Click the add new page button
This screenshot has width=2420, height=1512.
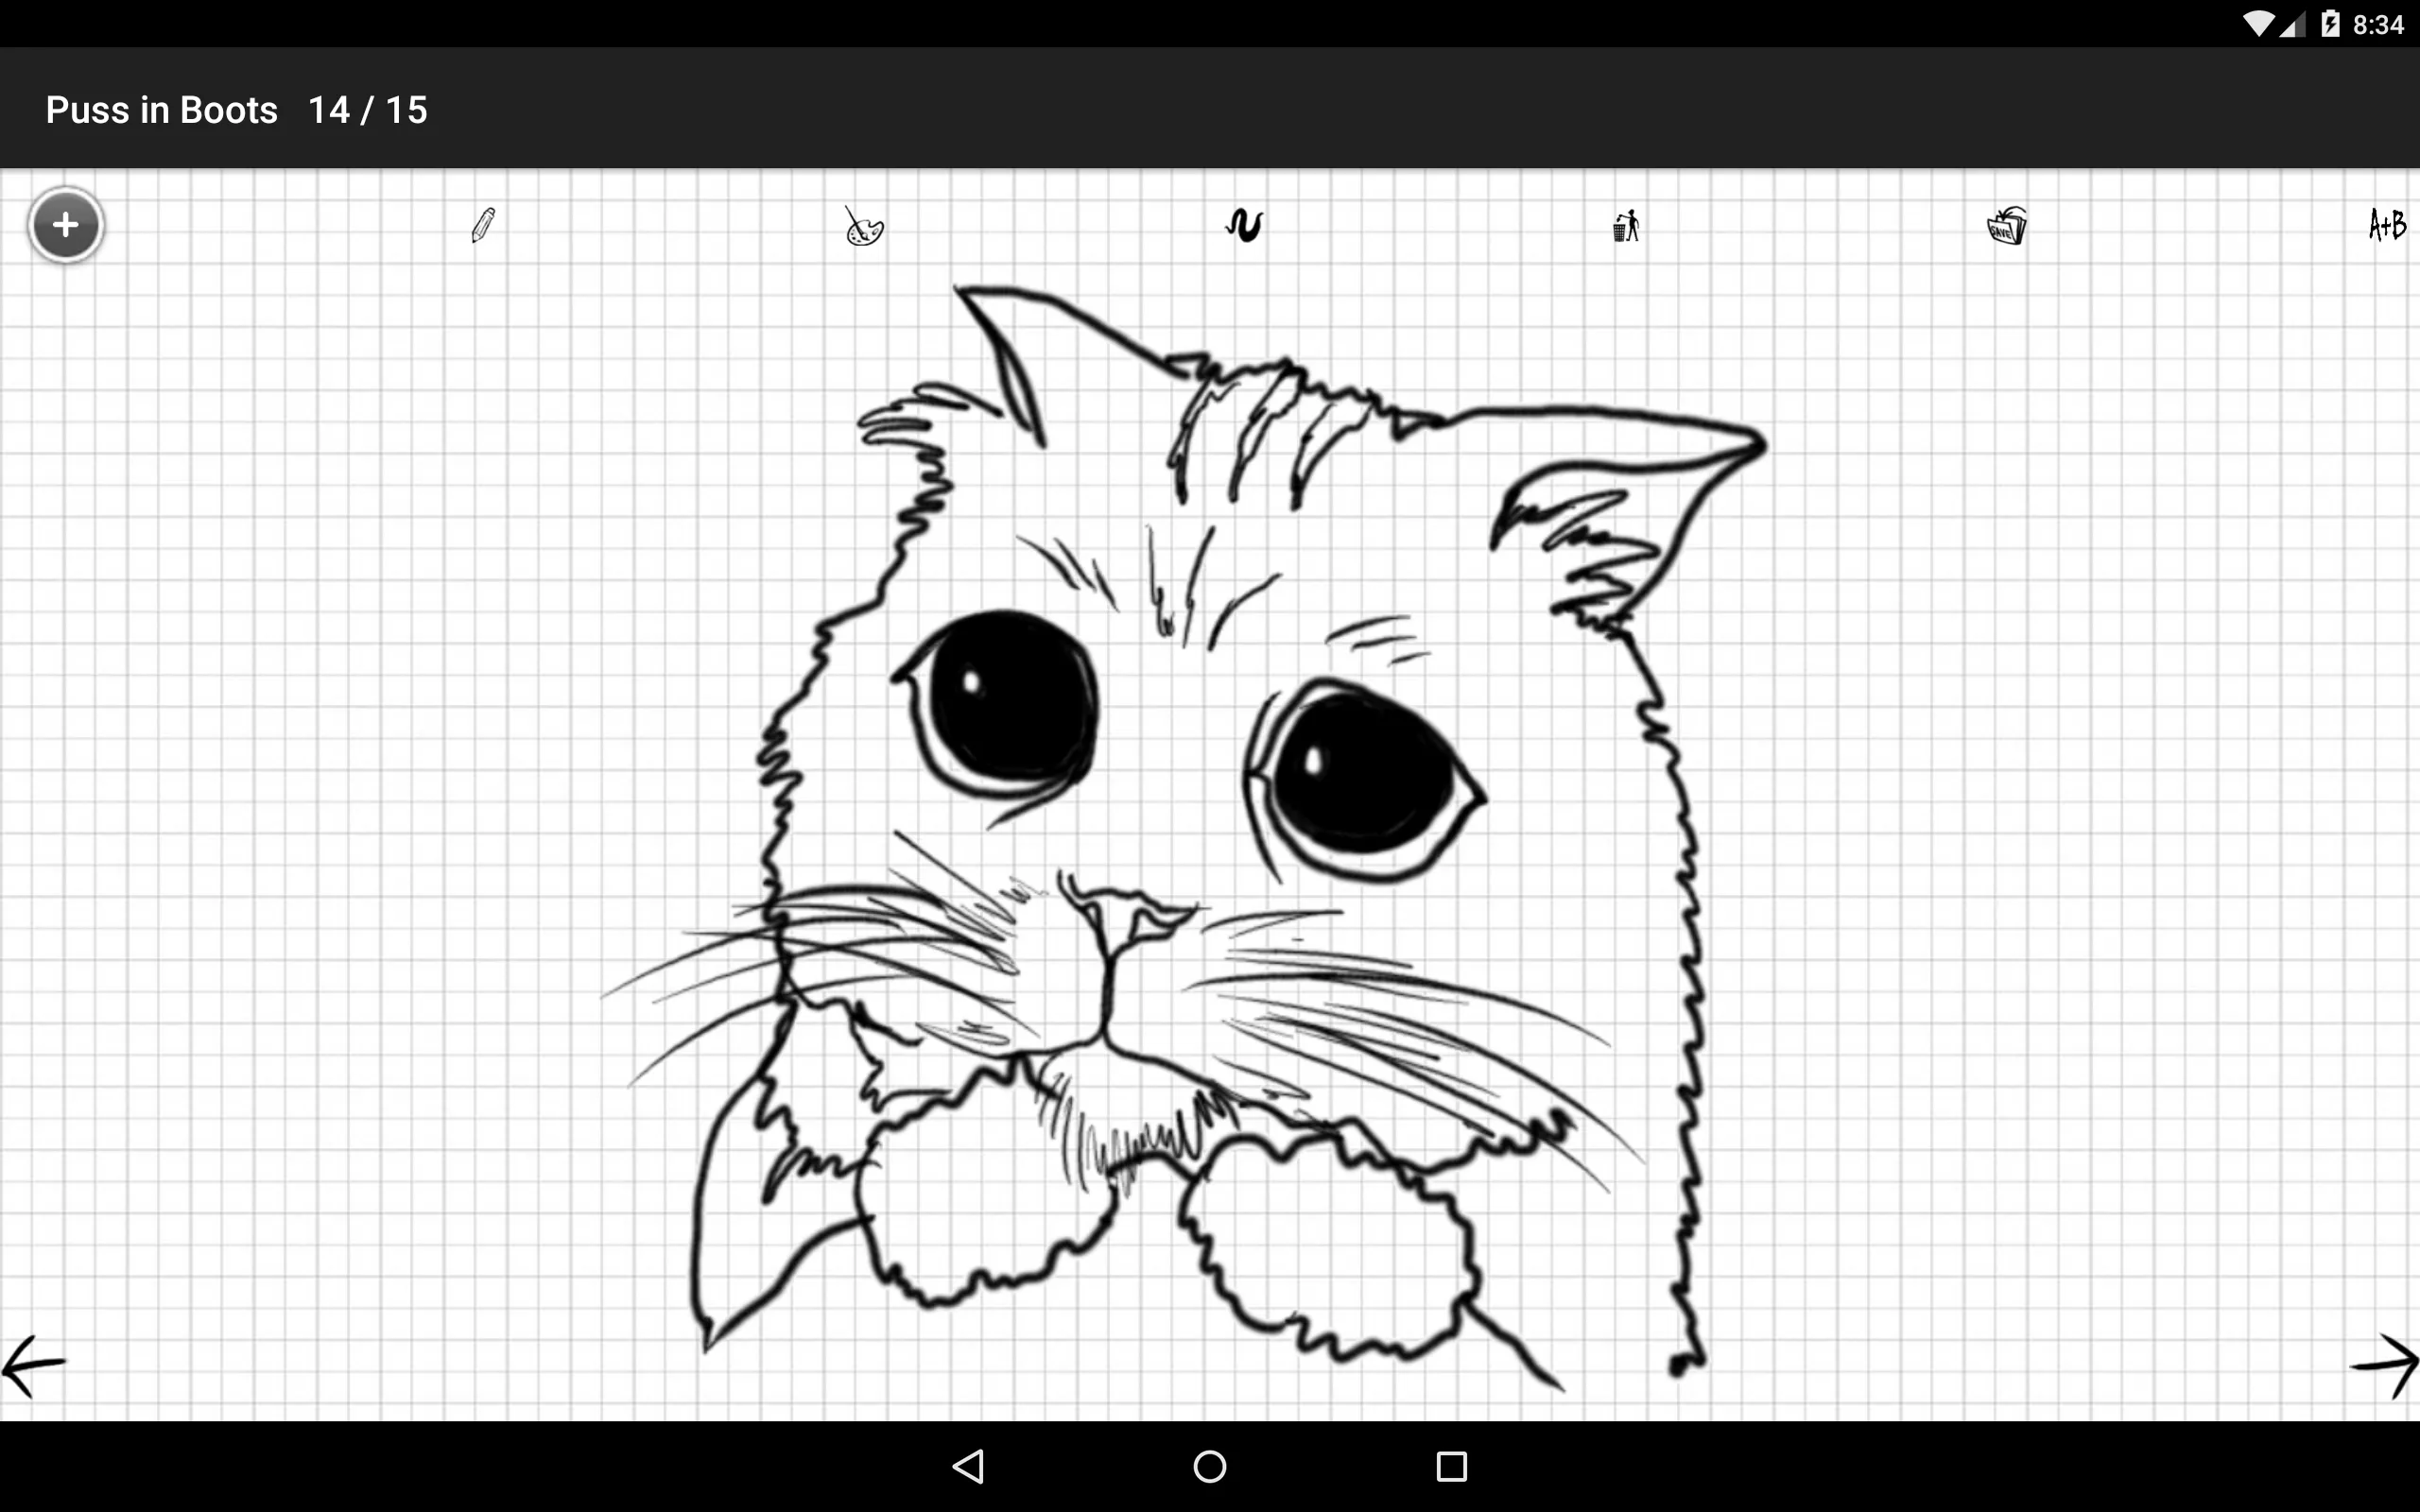pos(64,223)
